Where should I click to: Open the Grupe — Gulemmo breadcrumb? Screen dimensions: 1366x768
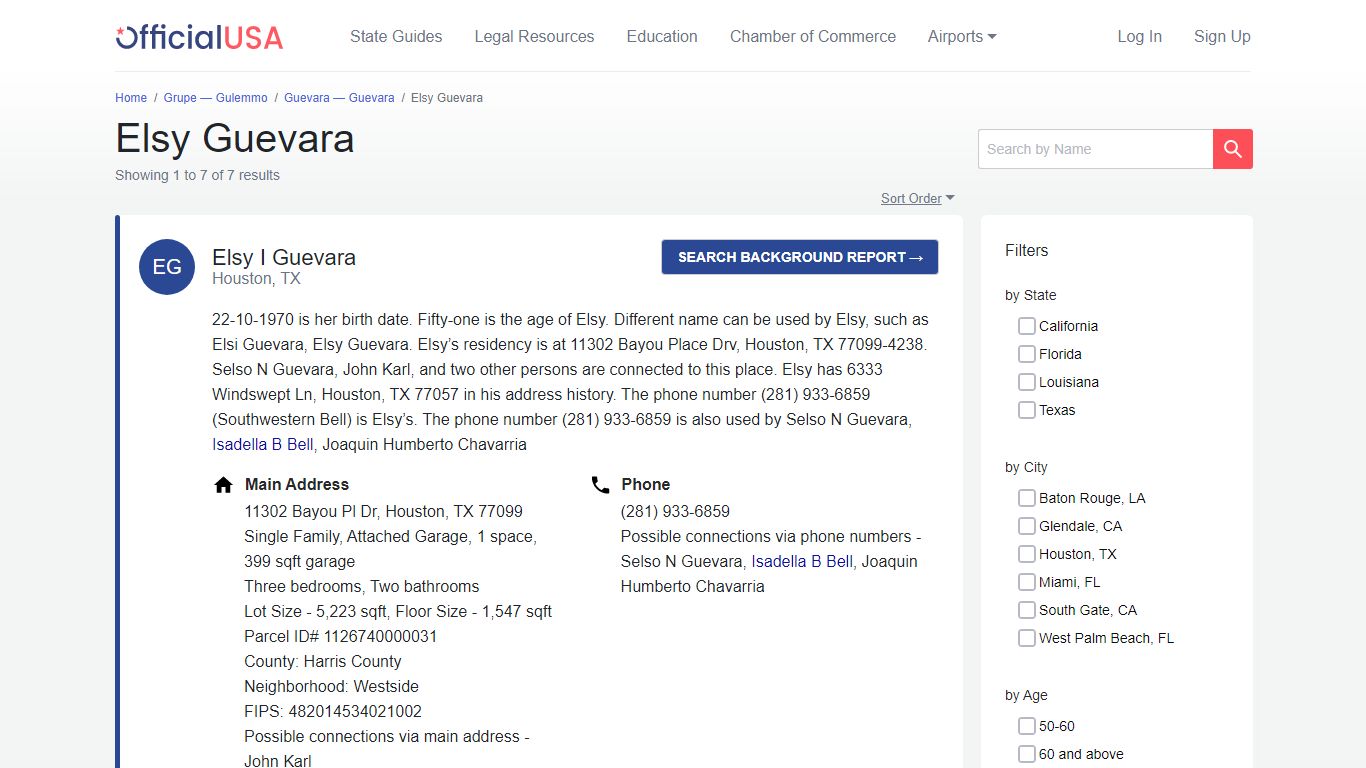216,98
